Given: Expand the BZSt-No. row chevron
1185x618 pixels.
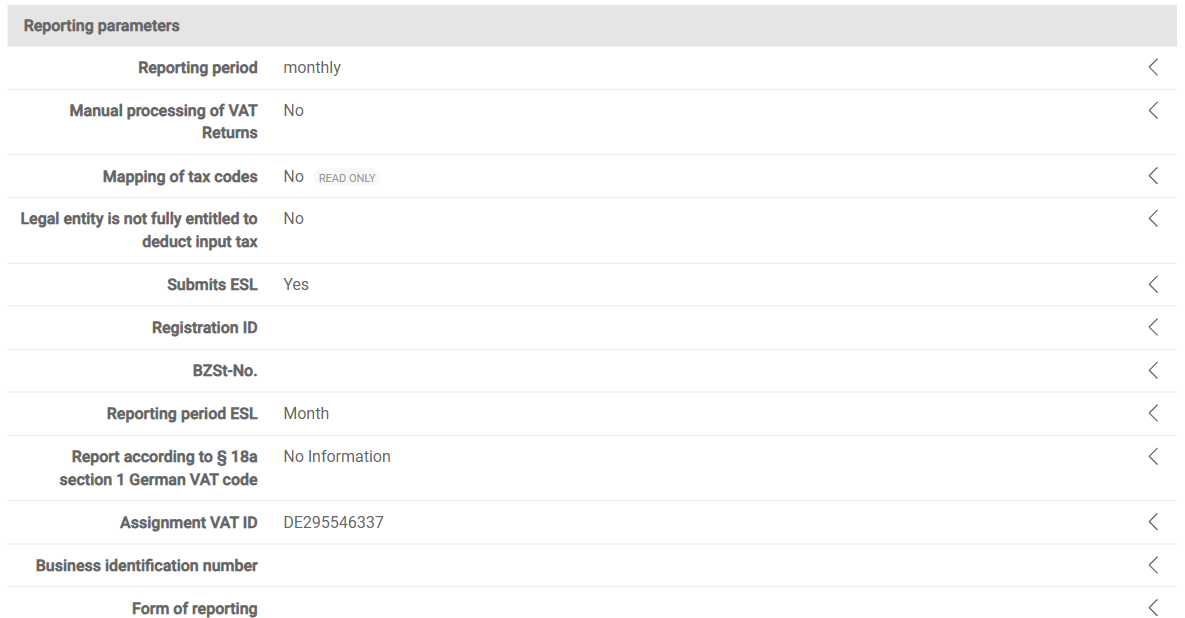Looking at the screenshot, I should (x=1153, y=370).
